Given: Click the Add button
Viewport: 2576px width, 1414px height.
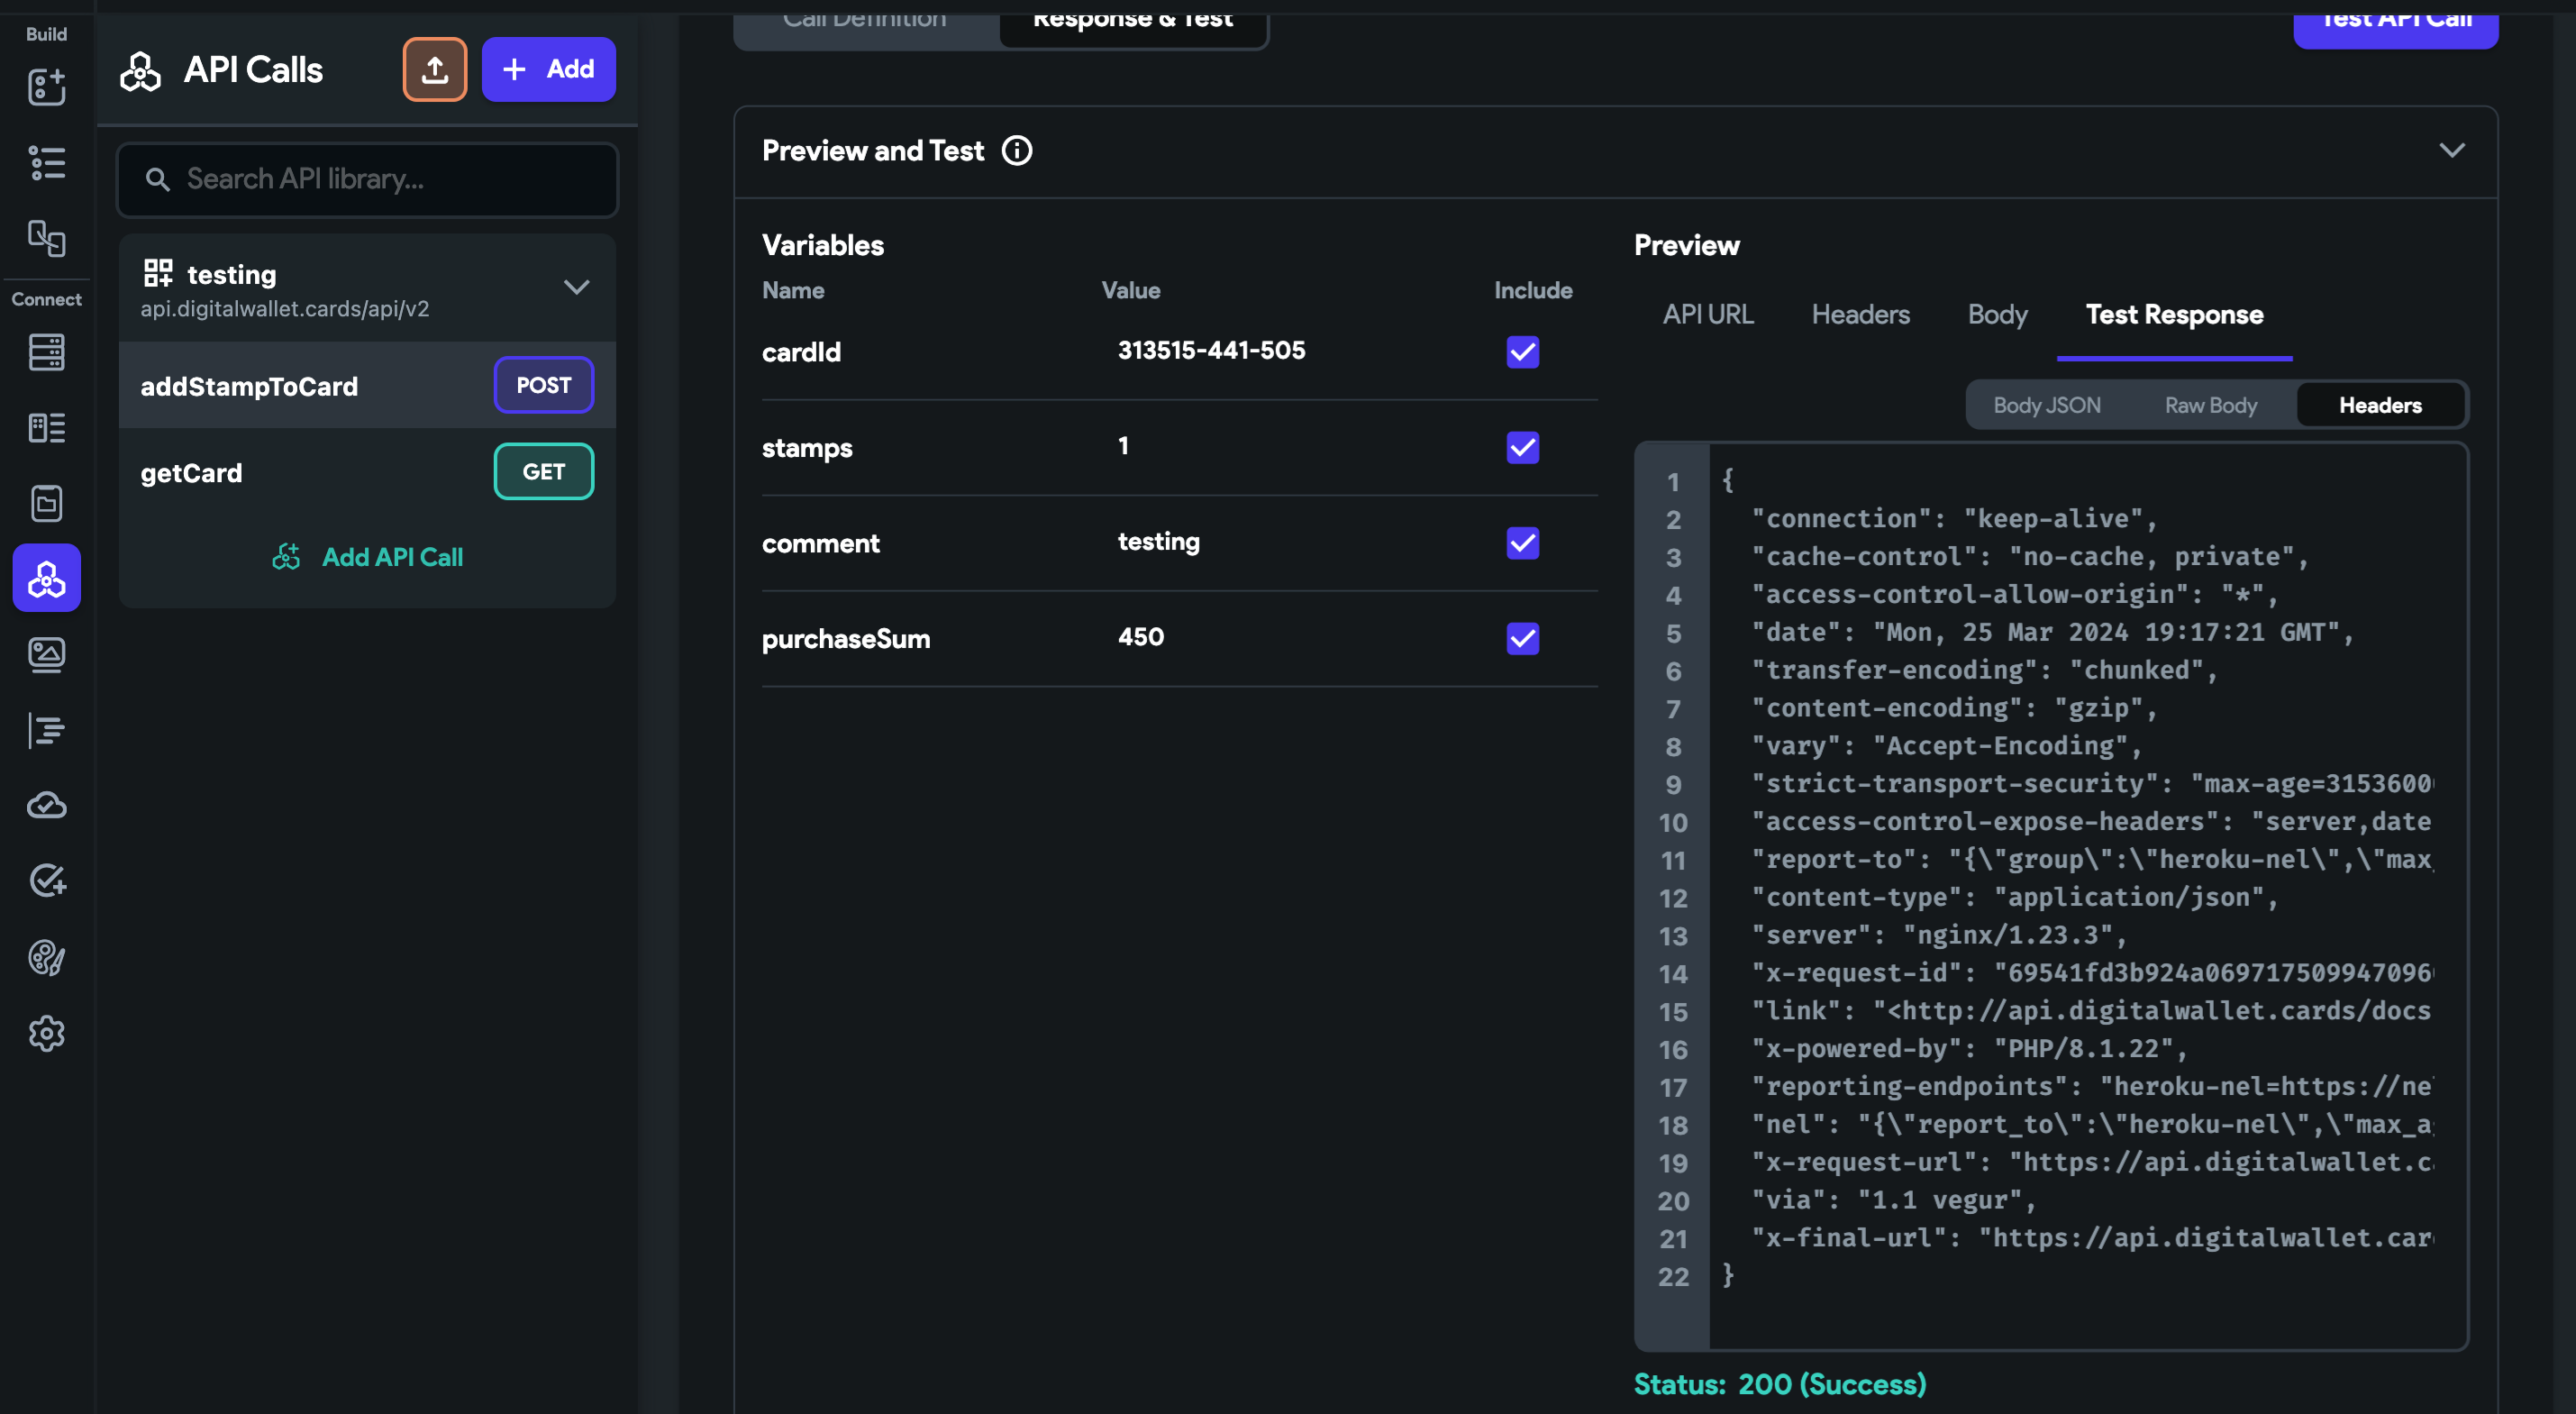Looking at the screenshot, I should (x=548, y=69).
